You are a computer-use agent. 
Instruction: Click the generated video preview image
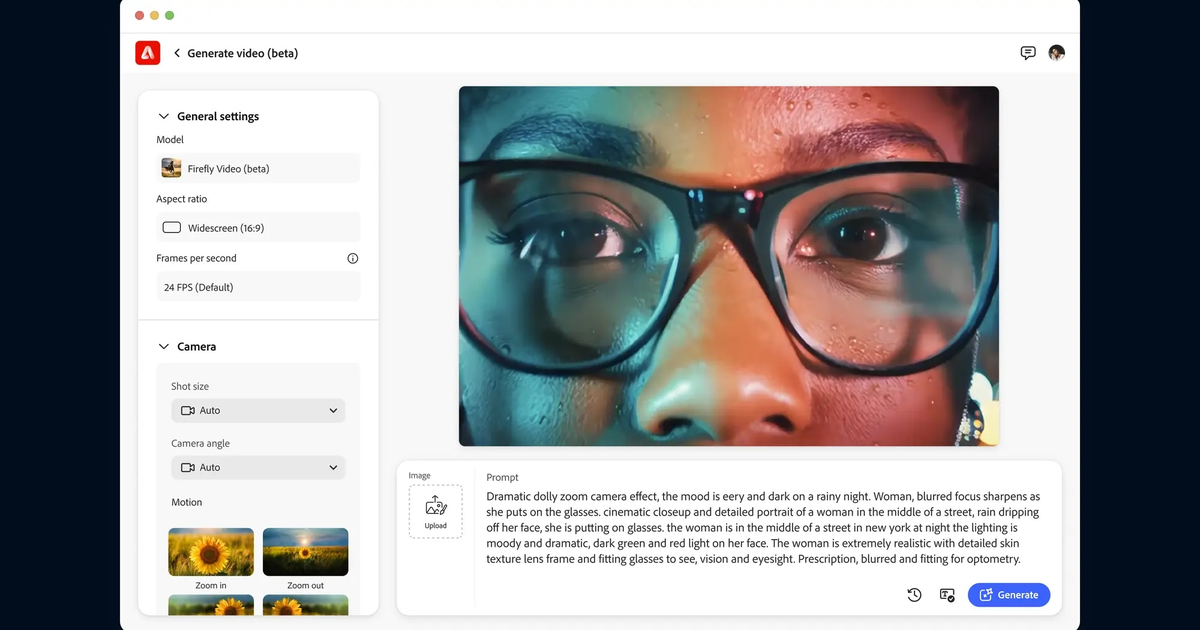(729, 266)
